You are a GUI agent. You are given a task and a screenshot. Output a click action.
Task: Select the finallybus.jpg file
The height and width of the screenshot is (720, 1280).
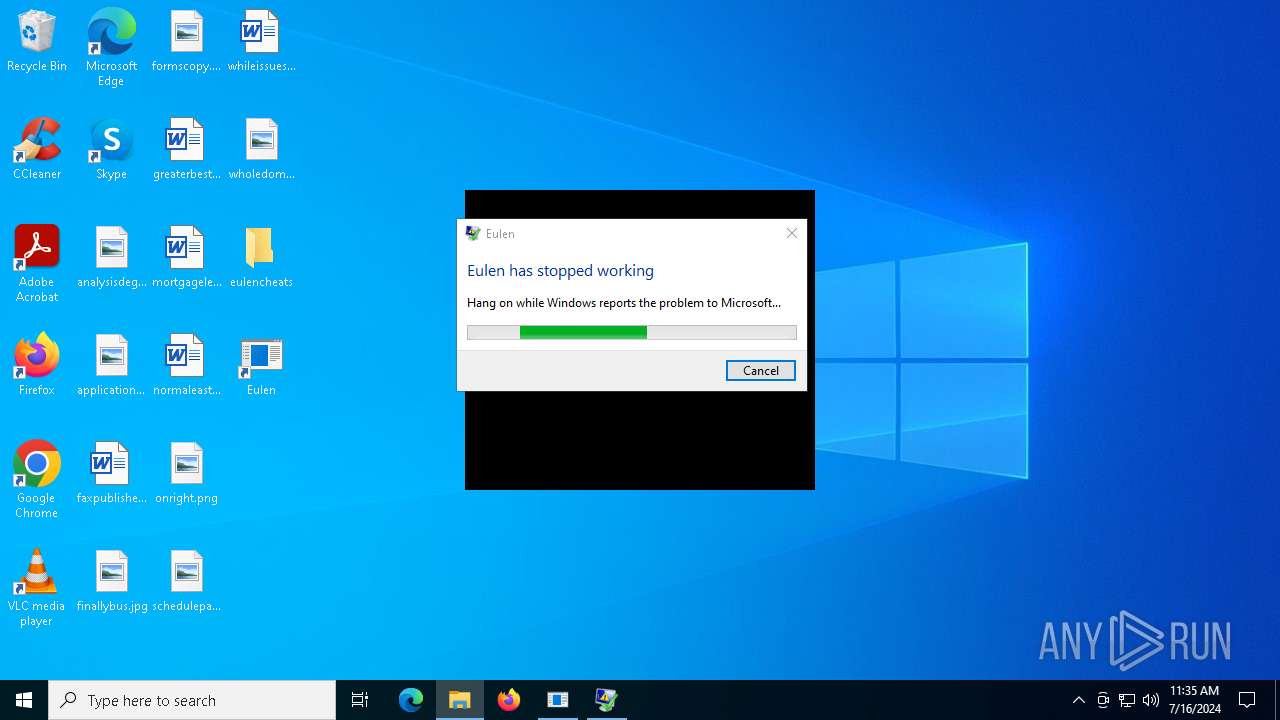tap(111, 582)
